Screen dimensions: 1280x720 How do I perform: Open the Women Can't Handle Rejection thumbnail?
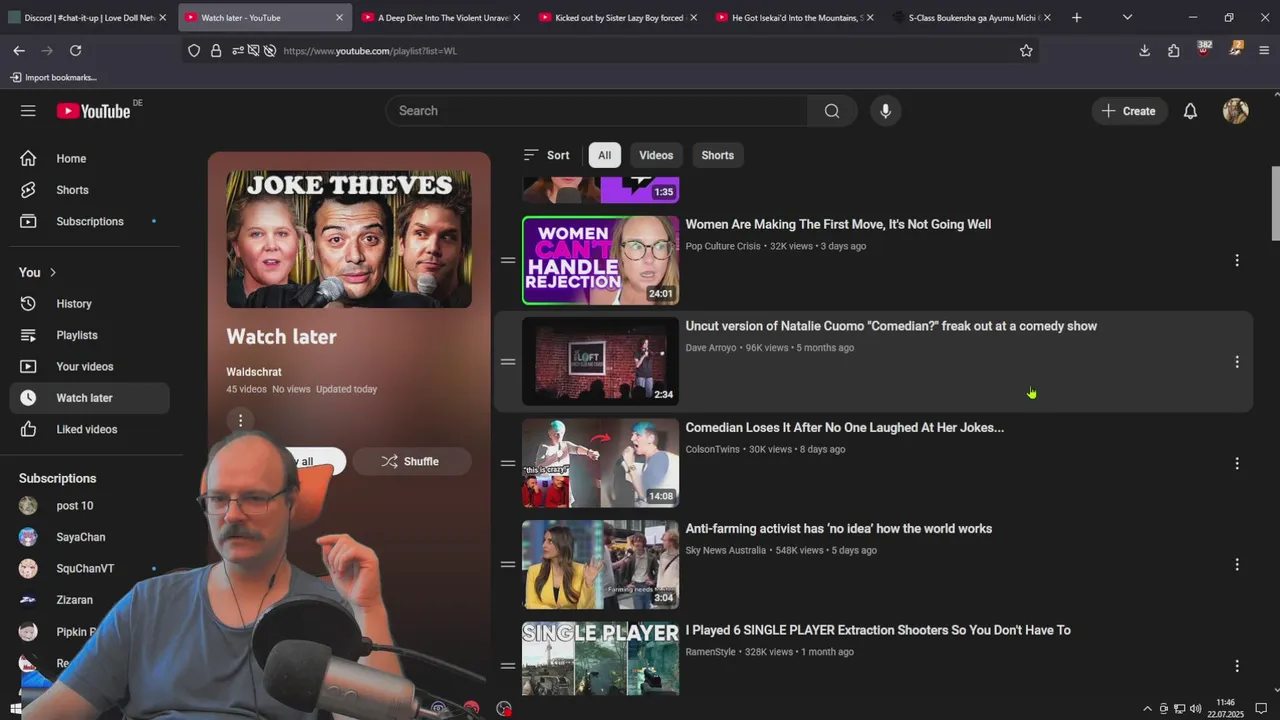pyautogui.click(x=600, y=260)
